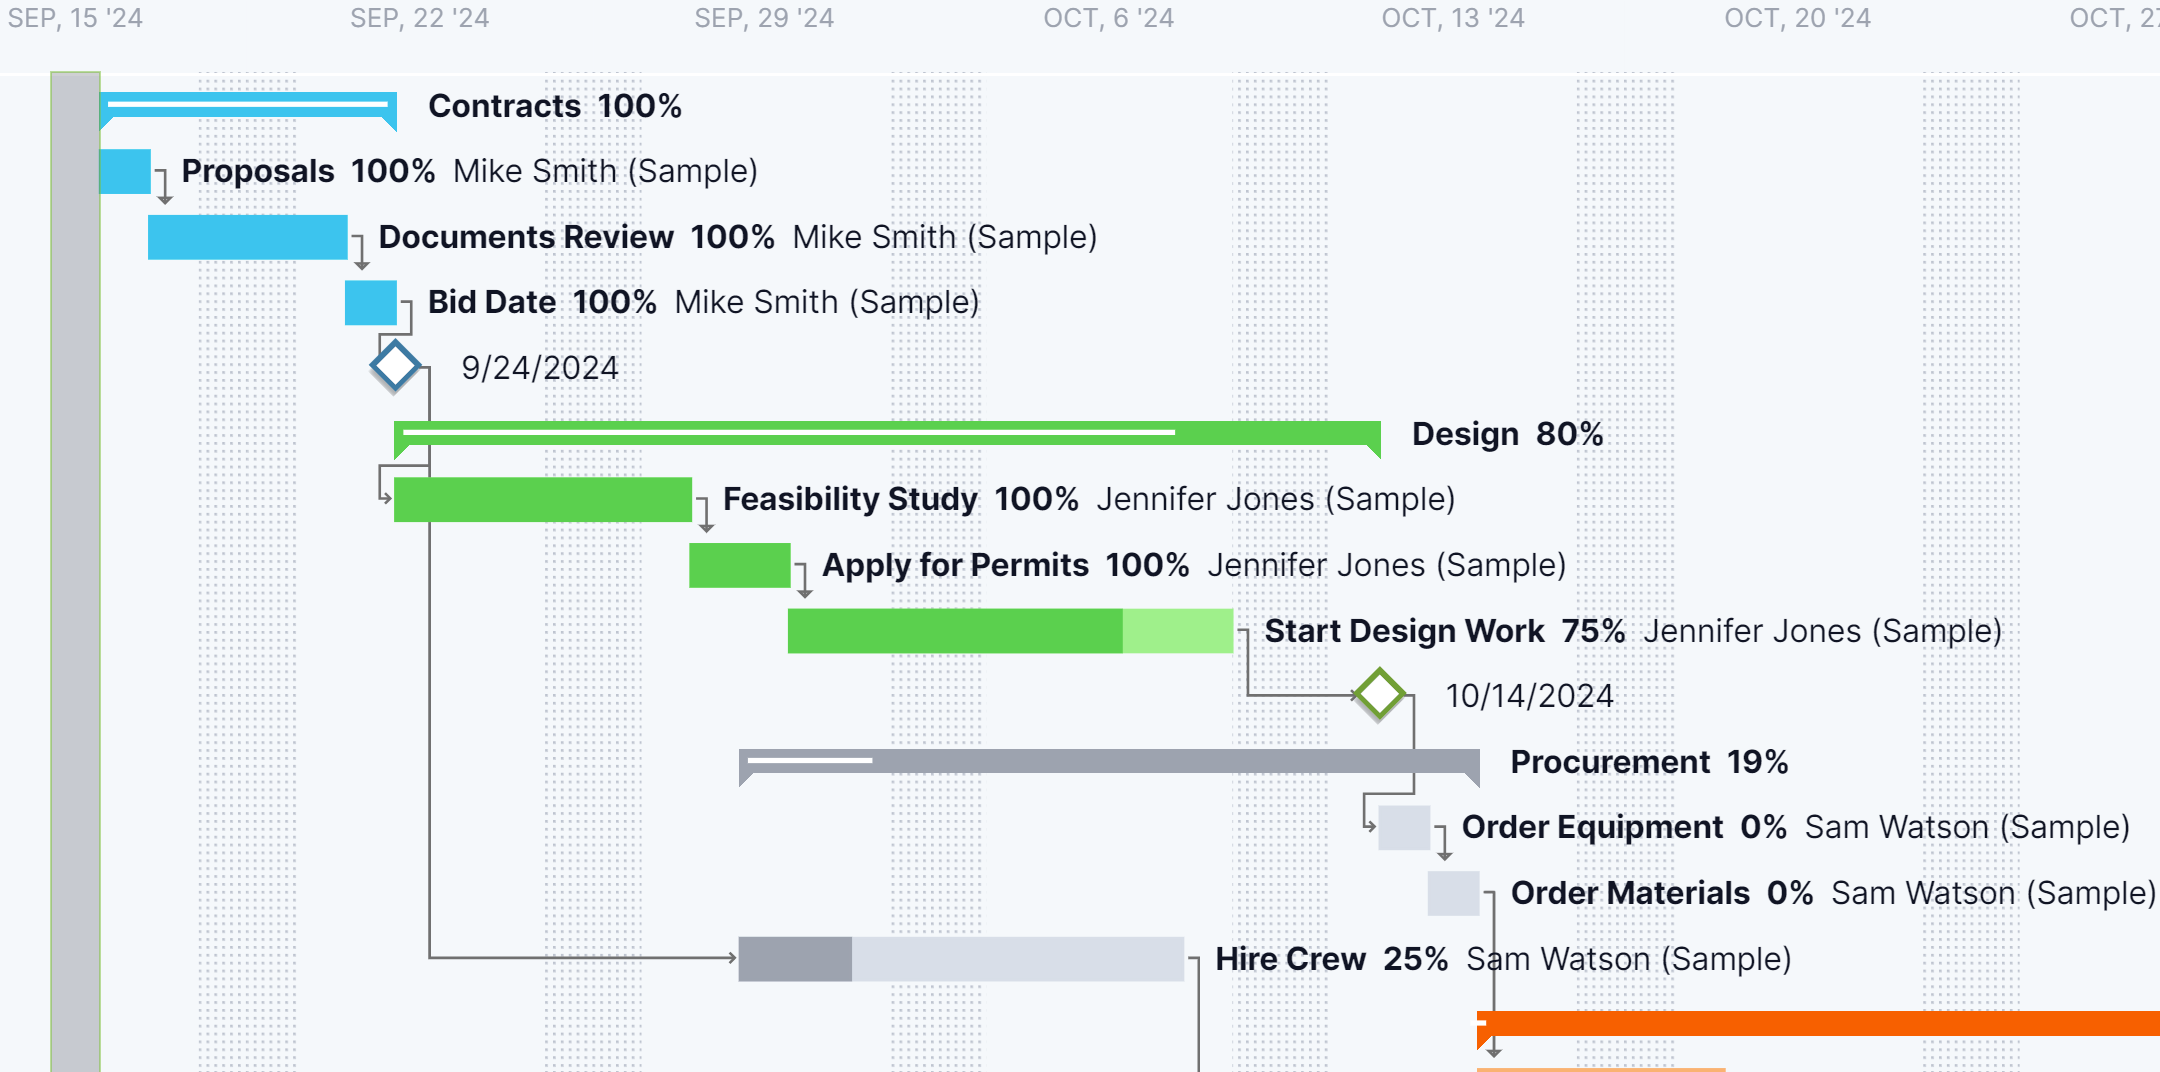Click the orange summary bar at bottom
The height and width of the screenshot is (1072, 2160).
click(x=1818, y=1023)
